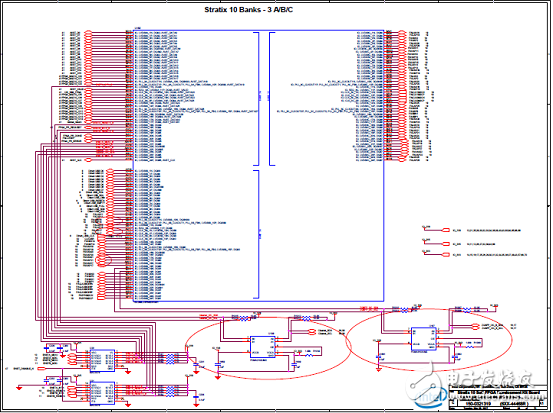Select the large blue FPGA bank symbol
The width and height of the screenshot is (553, 413).
pyautogui.click(x=259, y=166)
